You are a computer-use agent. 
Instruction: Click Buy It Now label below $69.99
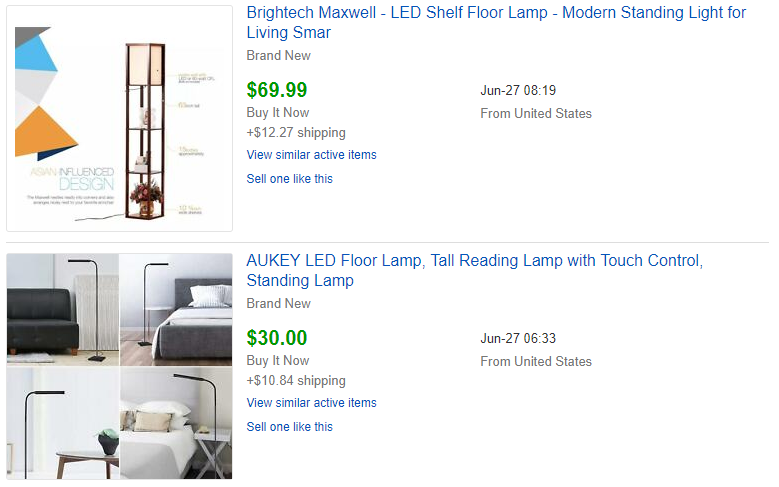click(278, 113)
